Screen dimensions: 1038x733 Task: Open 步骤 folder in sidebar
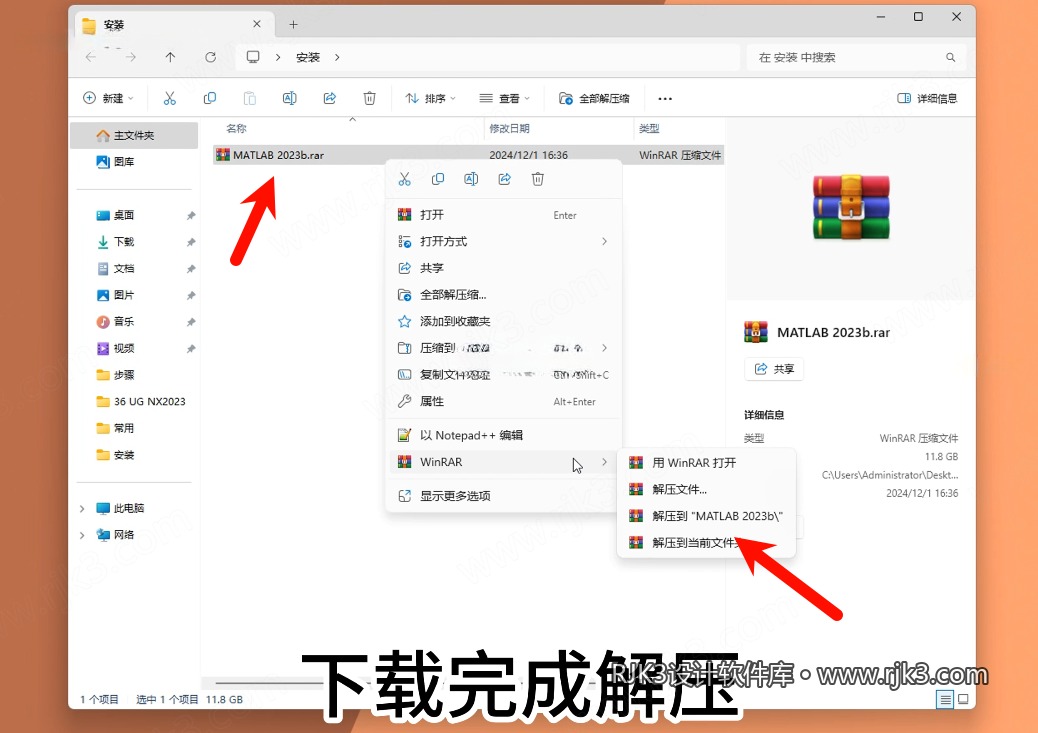(134, 375)
